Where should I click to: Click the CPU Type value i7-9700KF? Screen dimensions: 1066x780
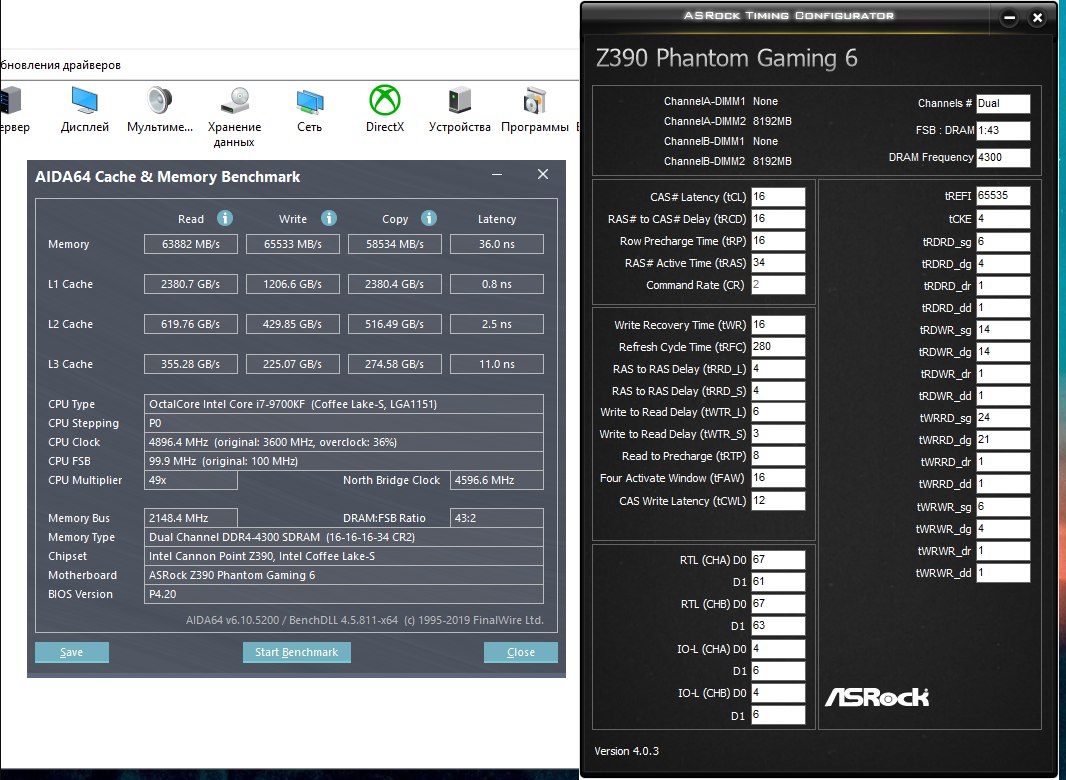coord(344,404)
